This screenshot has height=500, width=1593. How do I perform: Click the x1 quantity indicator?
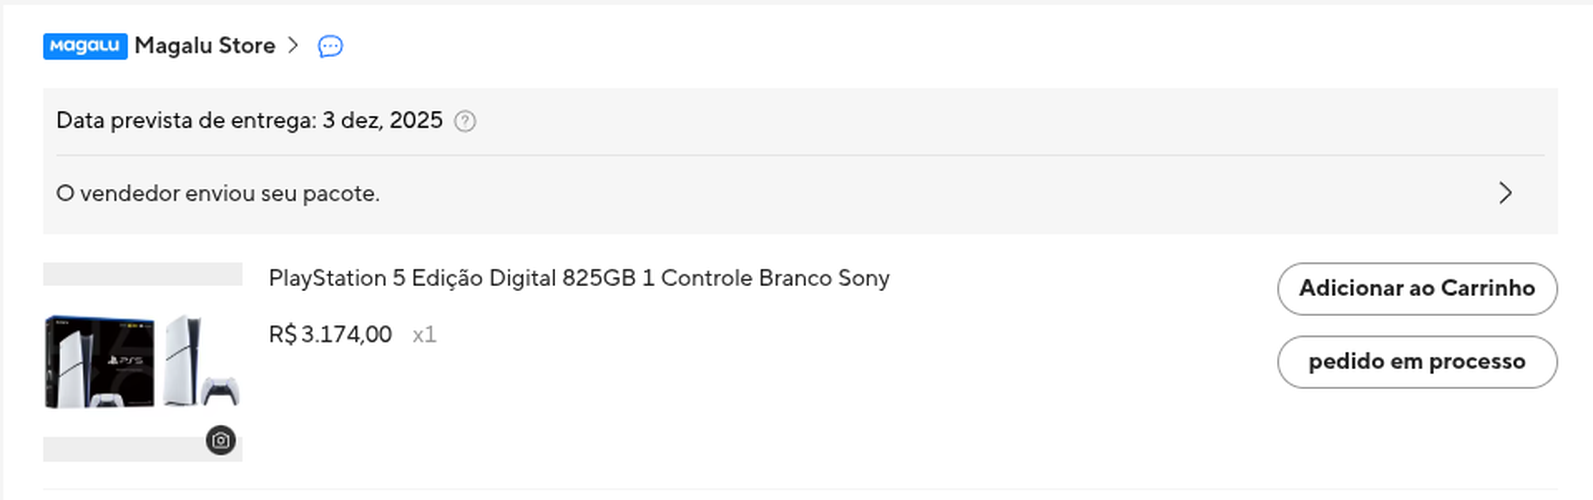click(424, 334)
